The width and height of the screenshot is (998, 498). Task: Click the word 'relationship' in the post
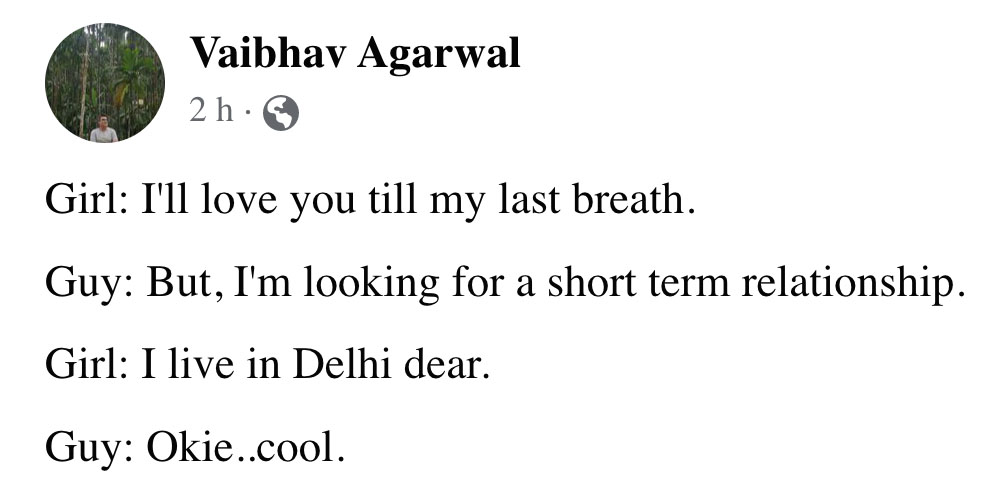coord(849,284)
